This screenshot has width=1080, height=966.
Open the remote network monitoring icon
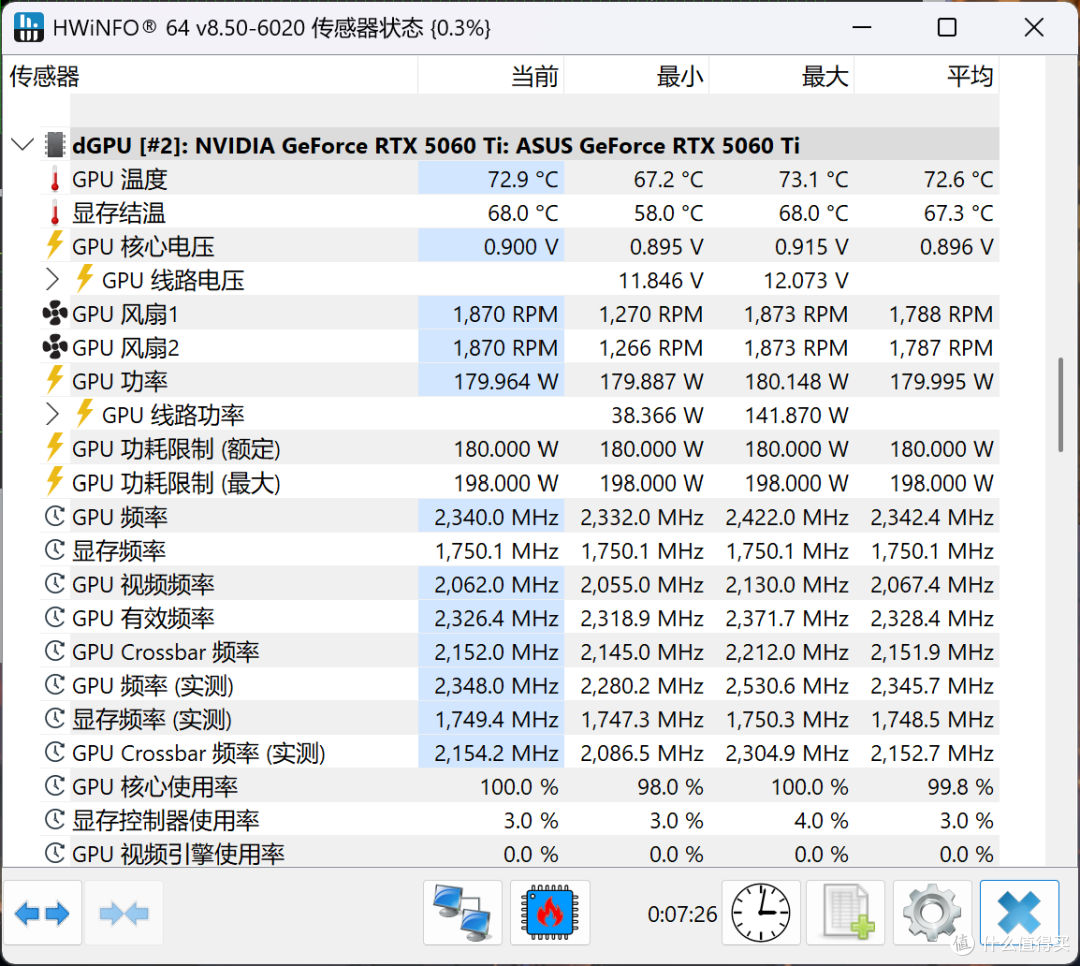tap(462, 914)
